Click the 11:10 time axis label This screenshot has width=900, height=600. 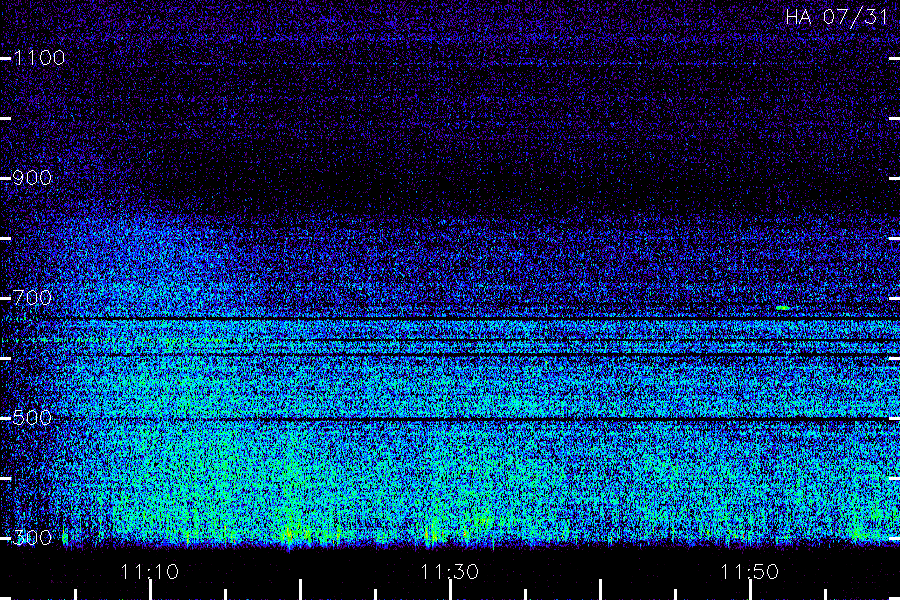150,572
